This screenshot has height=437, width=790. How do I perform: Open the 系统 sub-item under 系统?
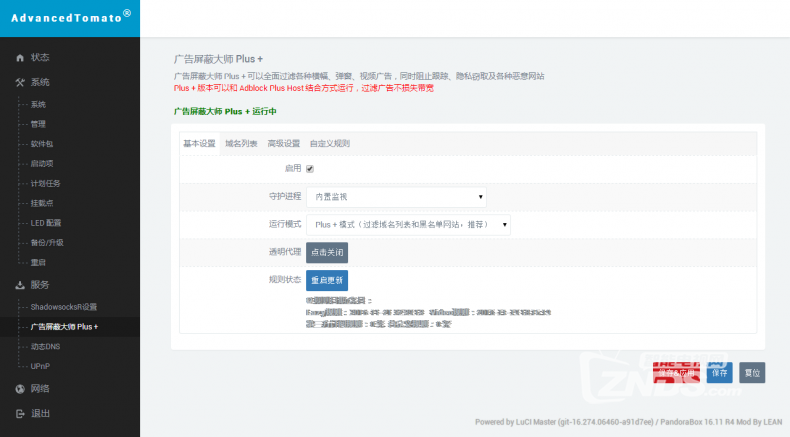pos(38,104)
